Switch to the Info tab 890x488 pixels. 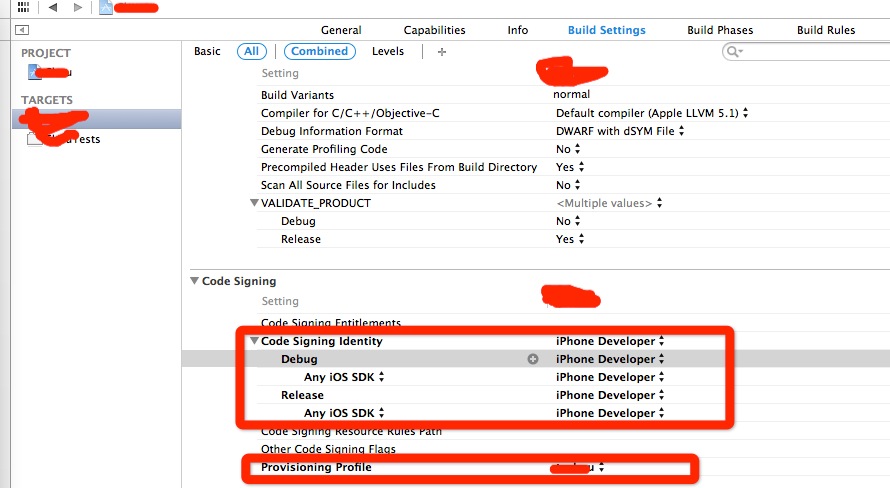pyautogui.click(x=518, y=30)
